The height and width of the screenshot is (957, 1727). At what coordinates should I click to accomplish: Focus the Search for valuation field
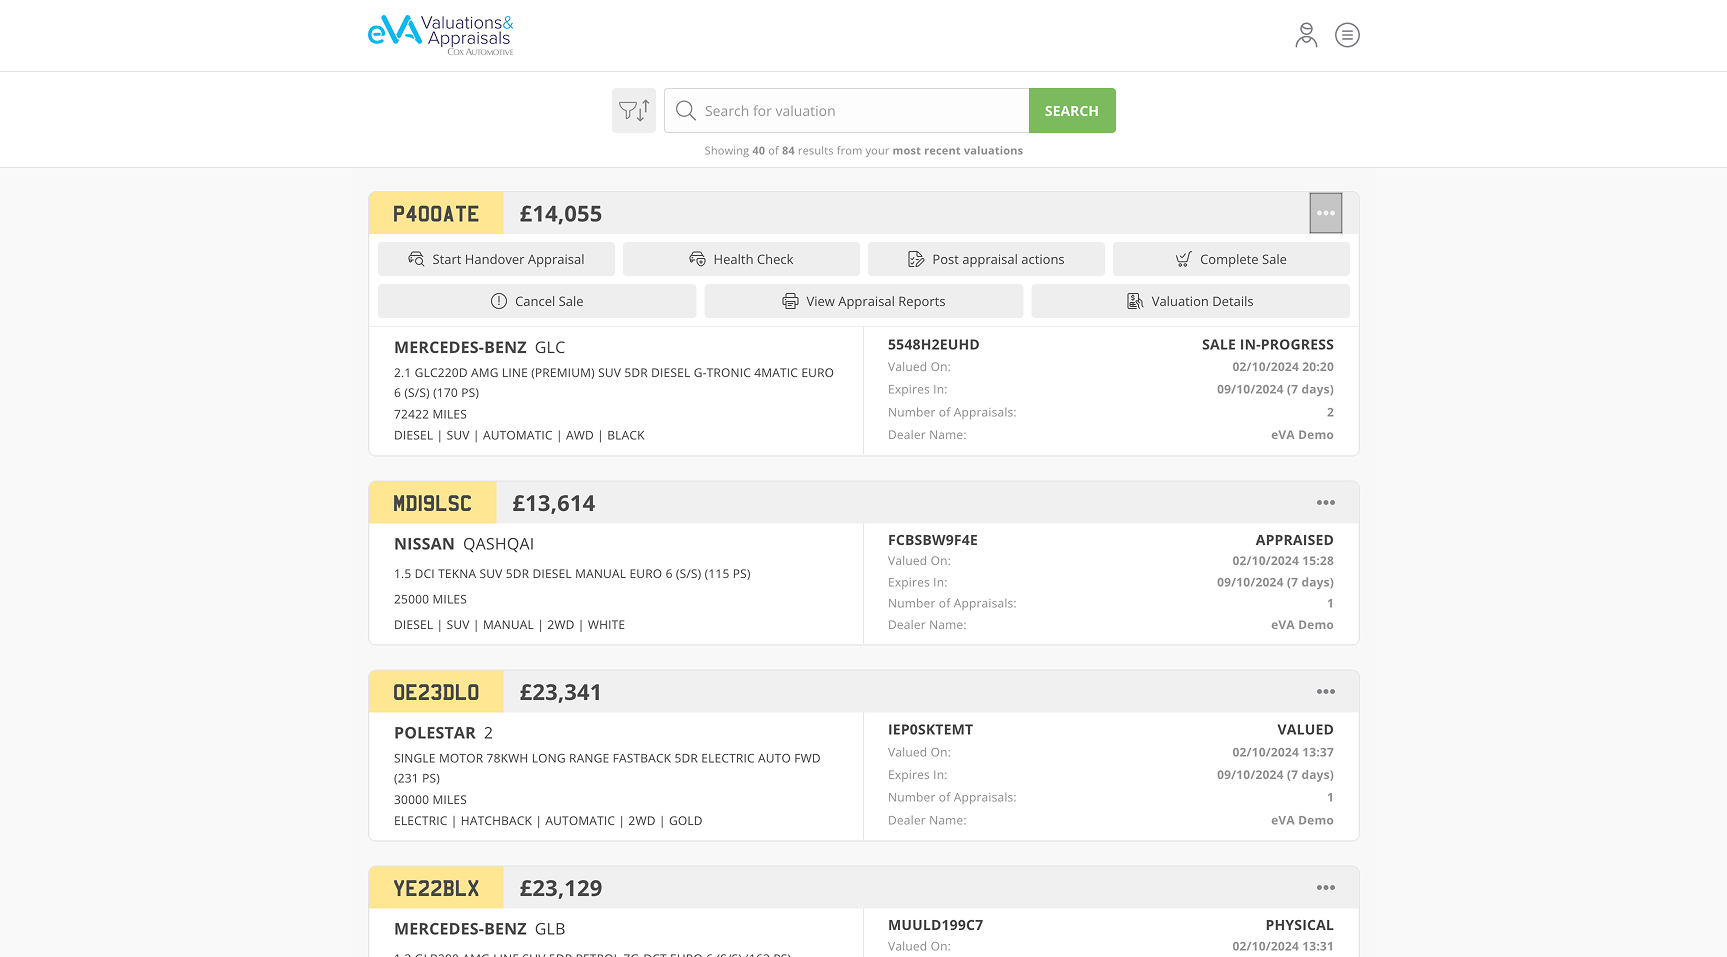coord(846,110)
